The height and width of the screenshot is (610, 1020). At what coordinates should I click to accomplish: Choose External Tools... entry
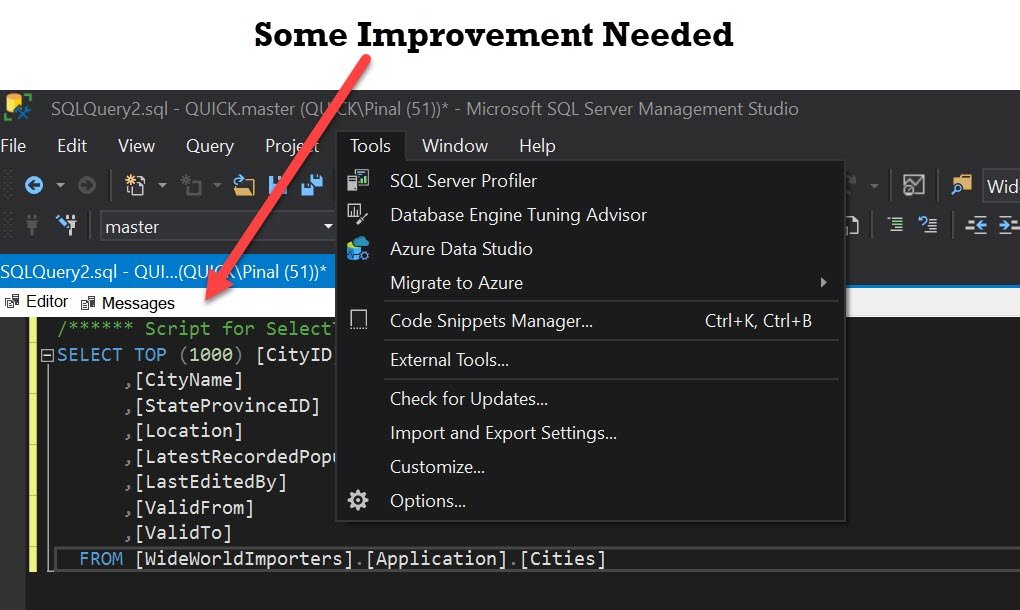(591, 360)
